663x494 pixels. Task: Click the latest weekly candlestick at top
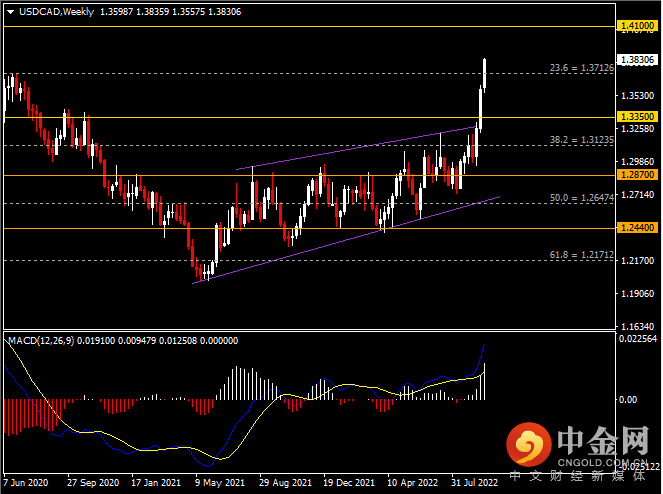[485, 74]
